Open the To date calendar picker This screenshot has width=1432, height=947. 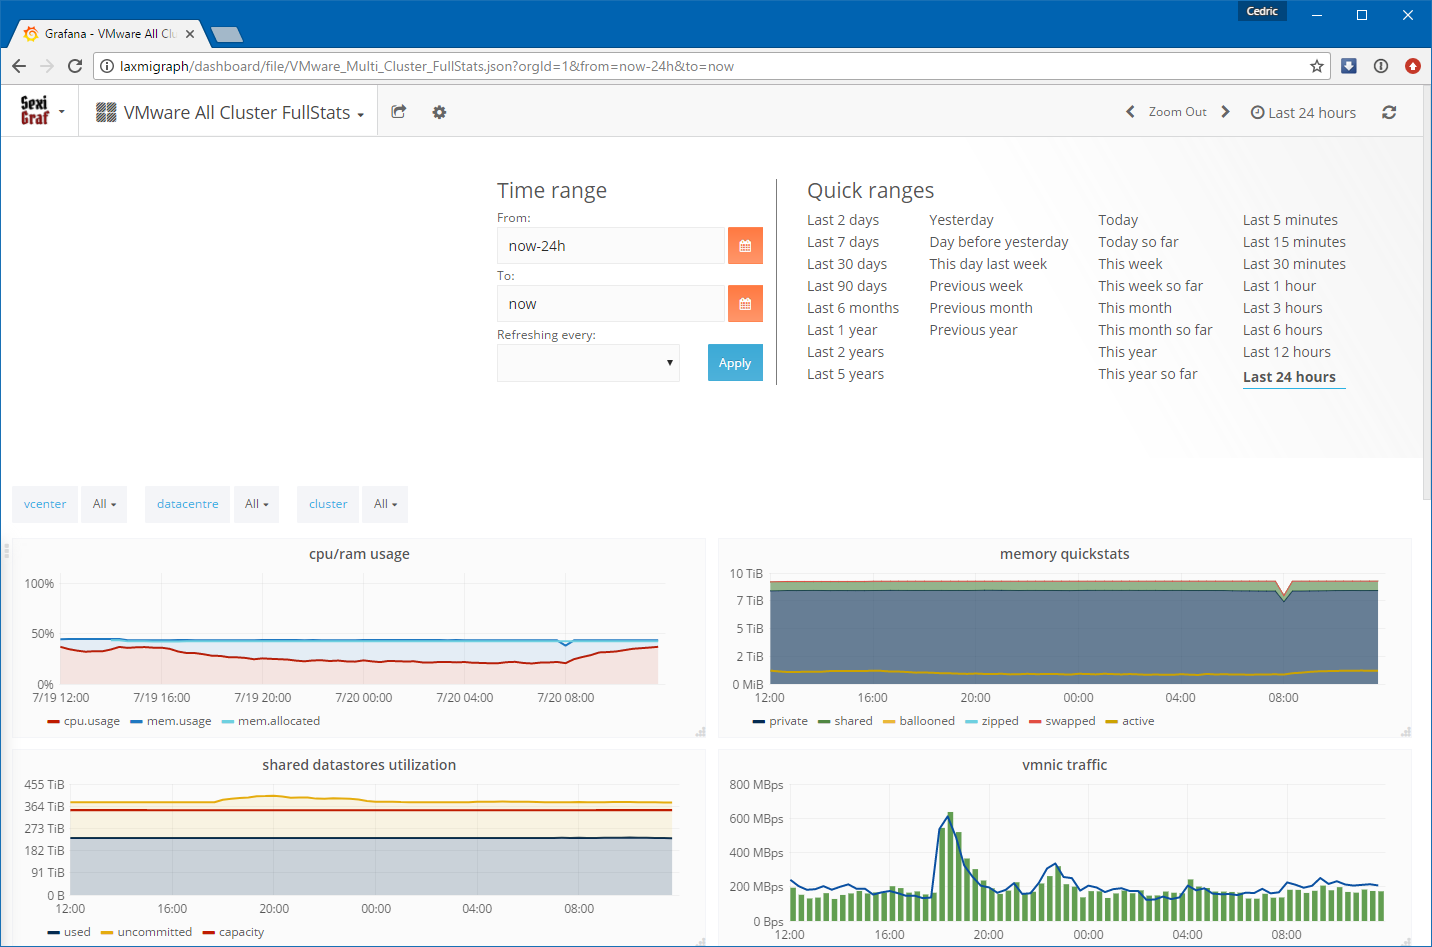point(745,304)
